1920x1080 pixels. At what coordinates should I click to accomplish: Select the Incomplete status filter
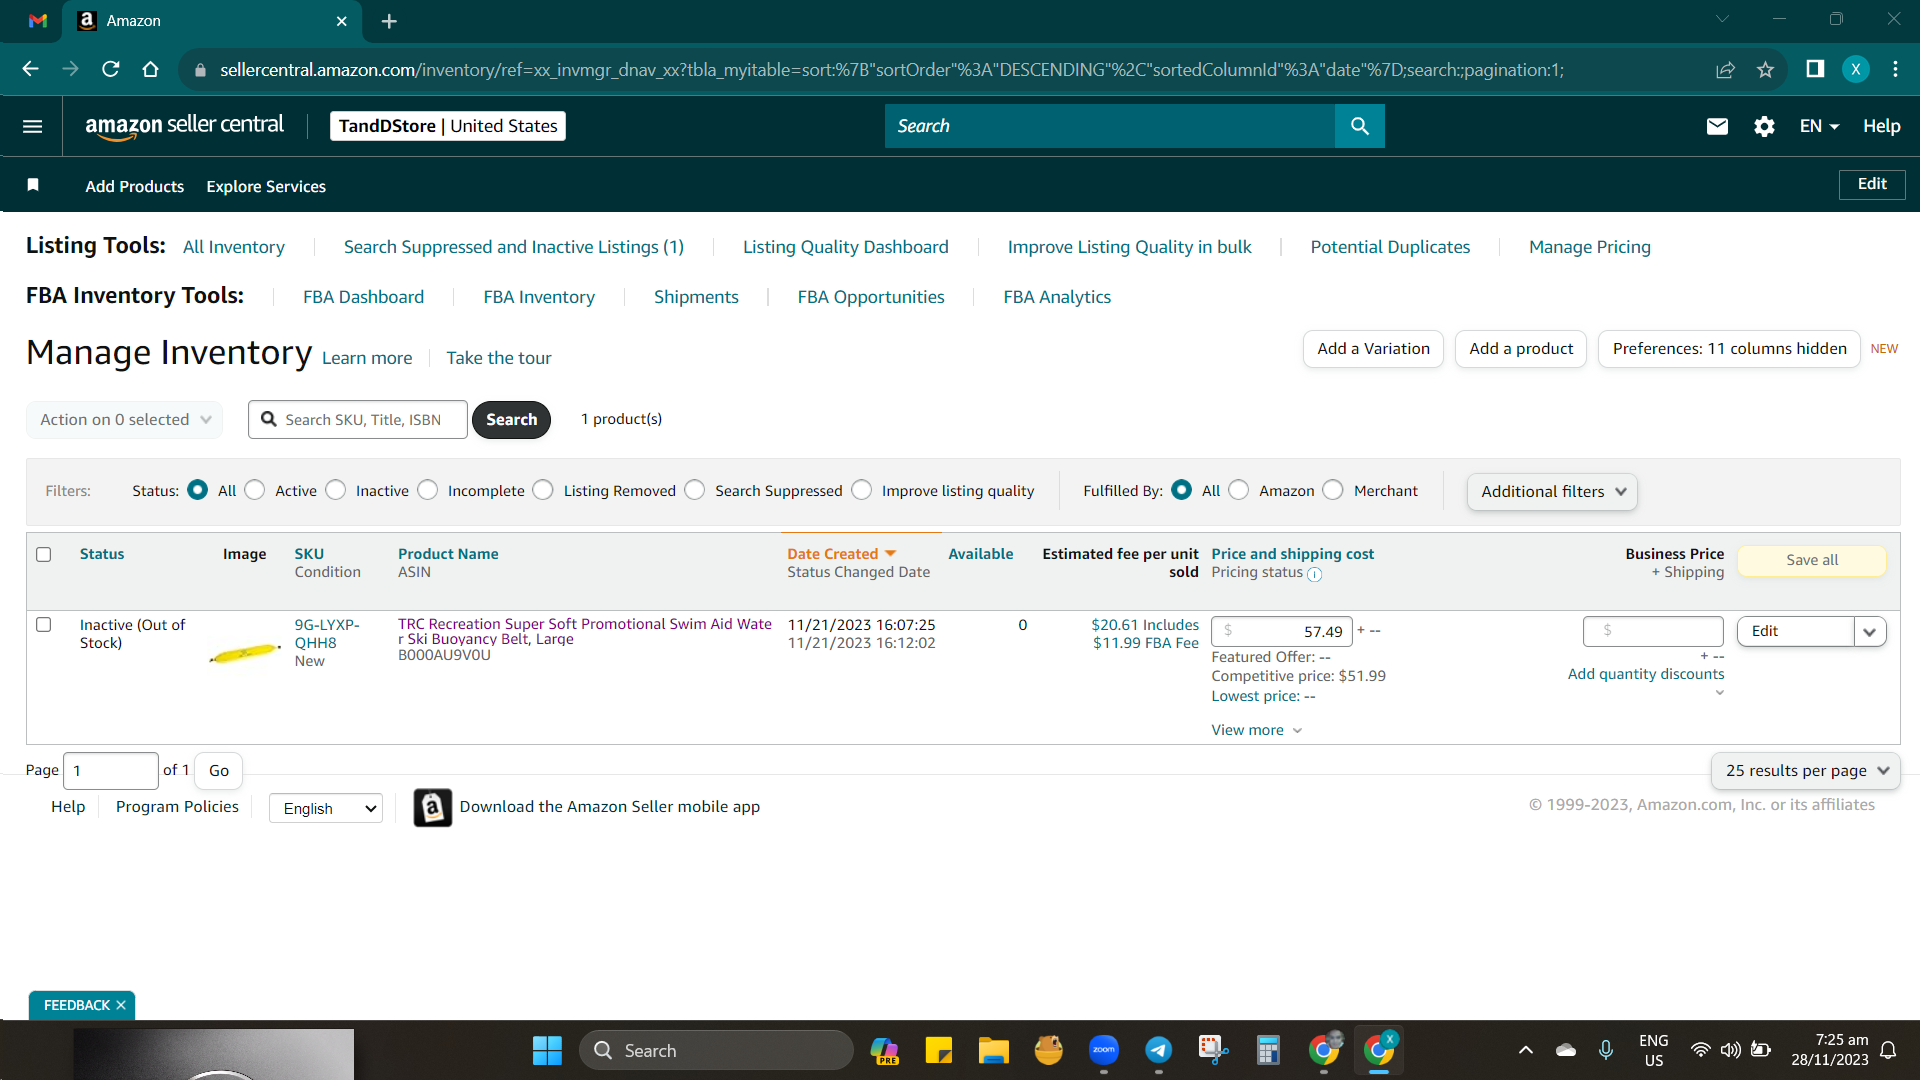(x=429, y=490)
